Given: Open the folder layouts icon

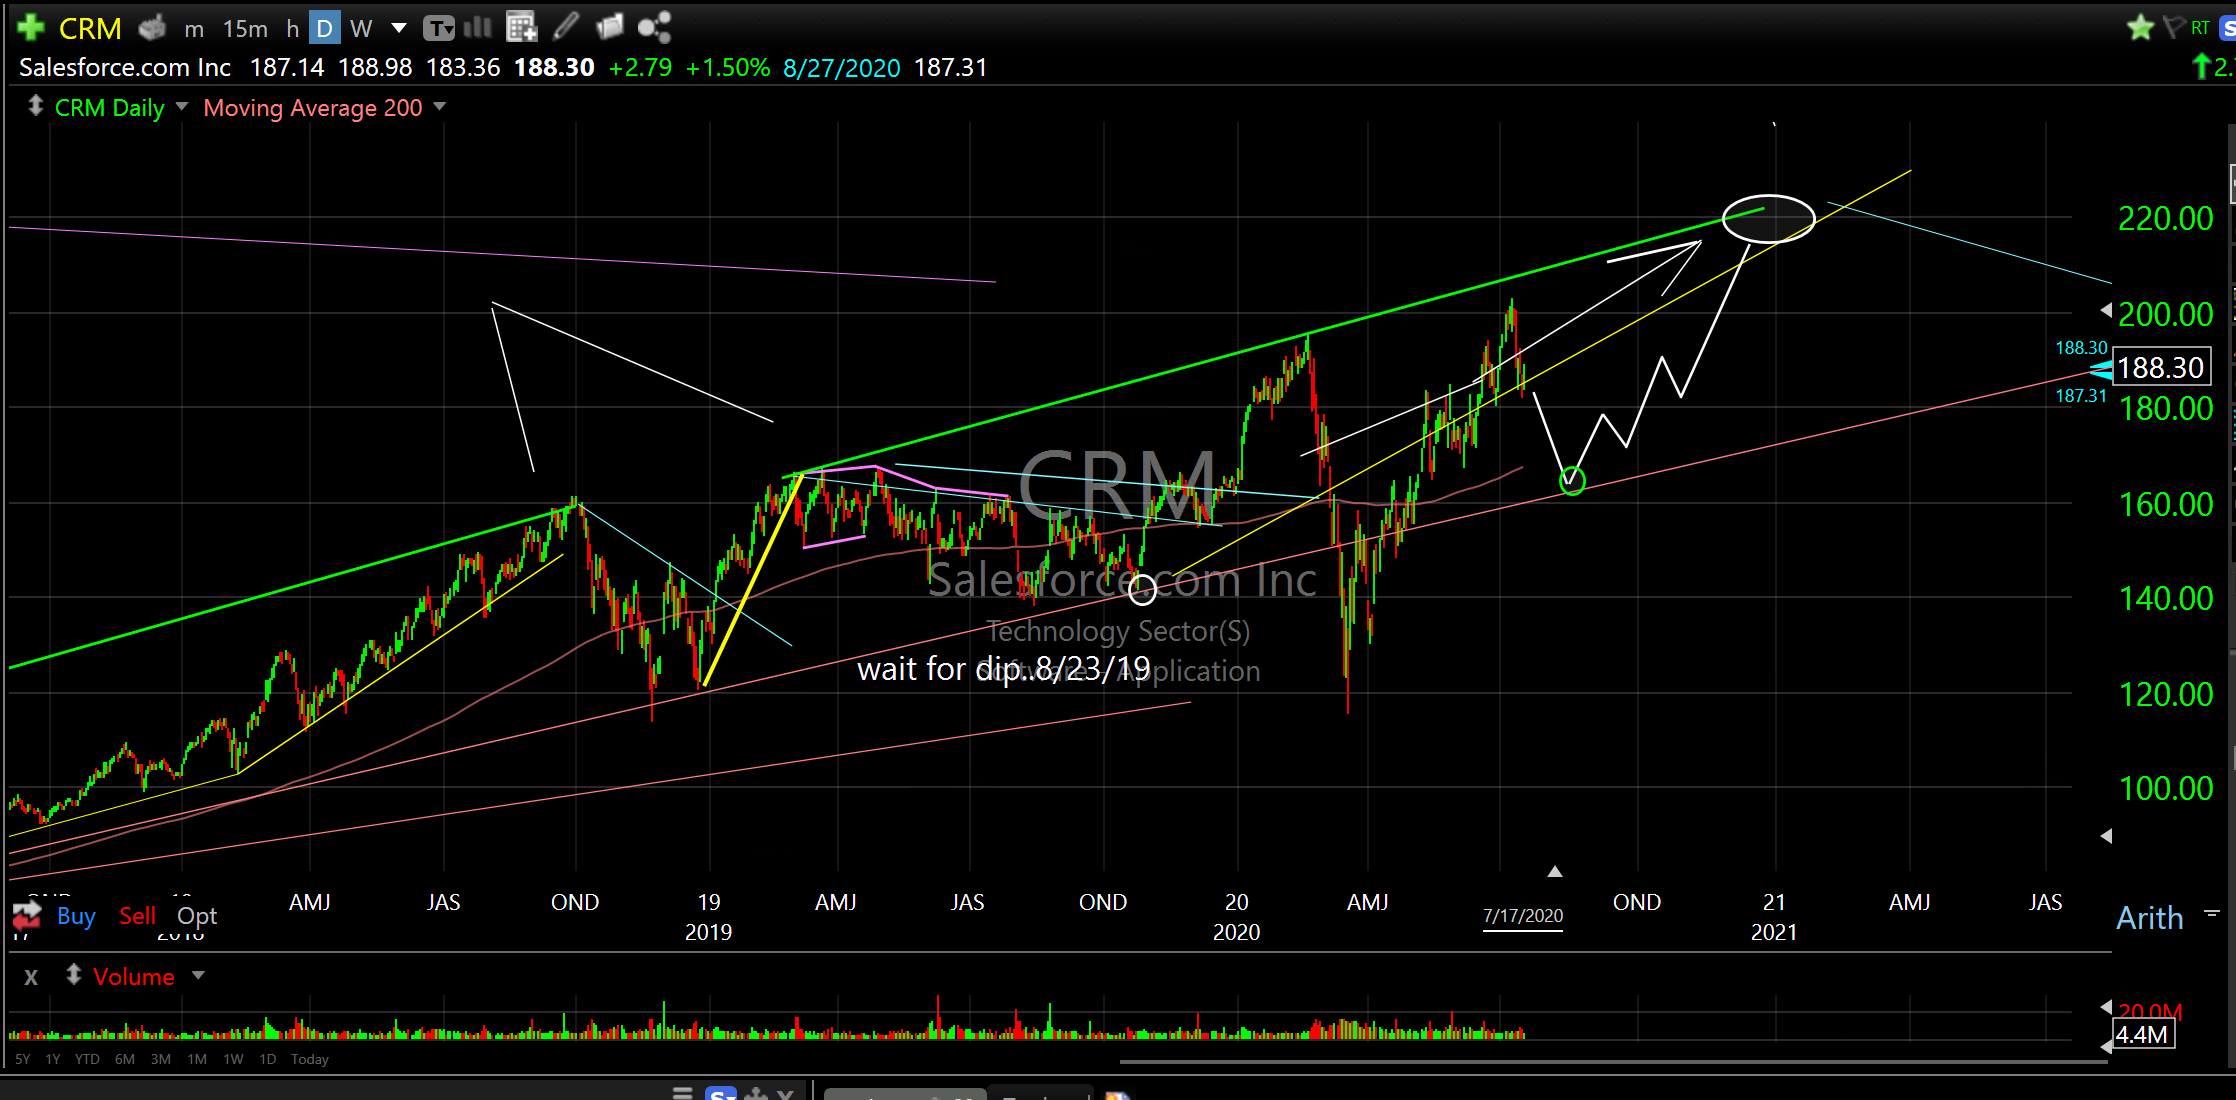Looking at the screenshot, I should click(x=609, y=28).
